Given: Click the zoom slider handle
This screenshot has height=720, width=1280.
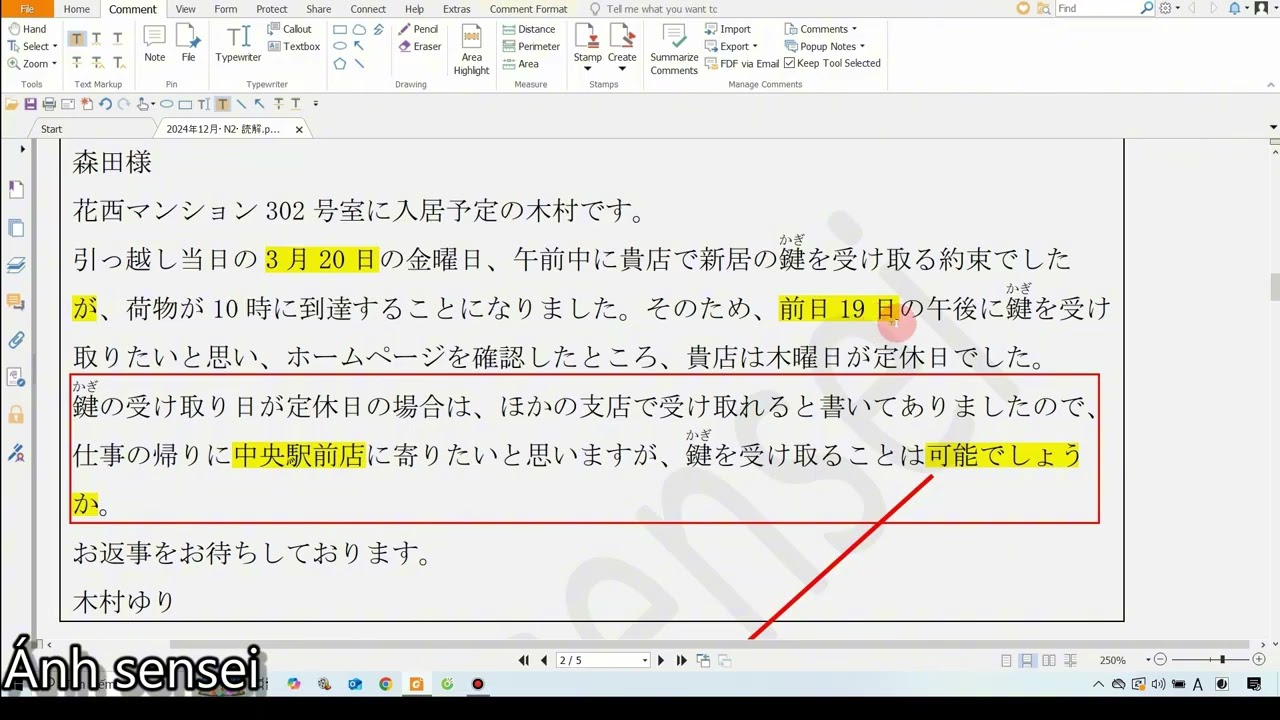Looking at the screenshot, I should pyautogui.click(x=1222, y=660).
